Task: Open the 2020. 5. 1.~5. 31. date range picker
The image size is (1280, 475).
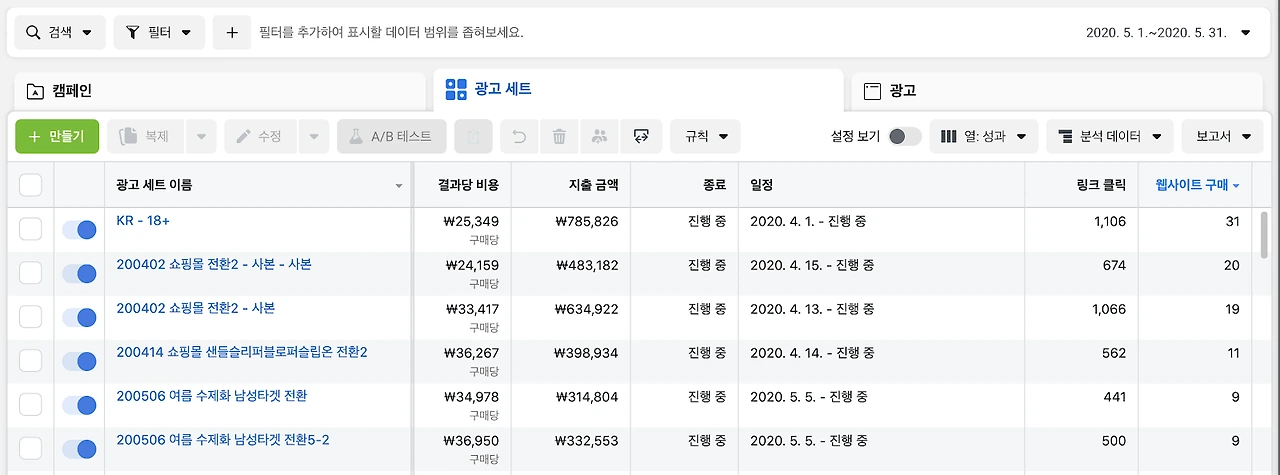Action: tap(1168, 32)
